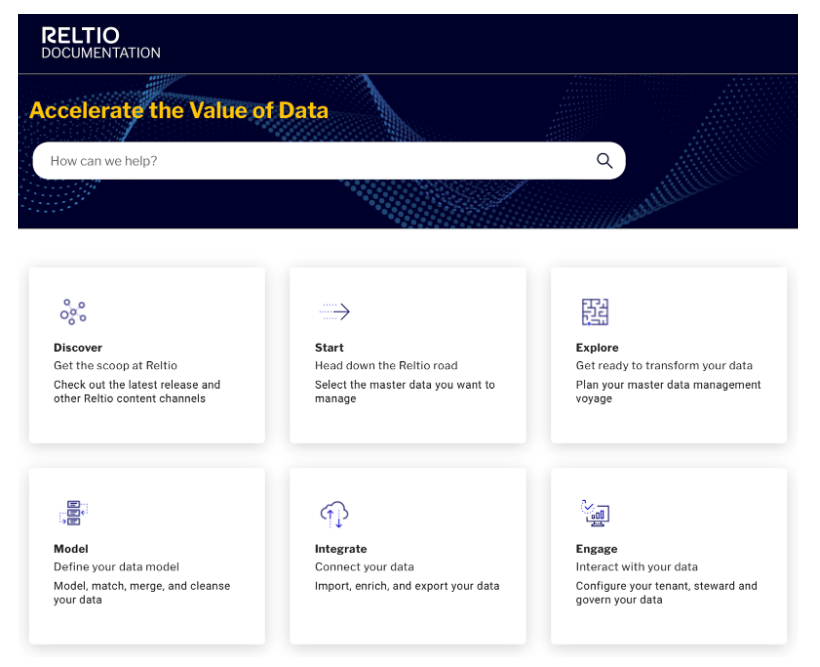
Task: Open the Discover heading link
Action: [78, 348]
